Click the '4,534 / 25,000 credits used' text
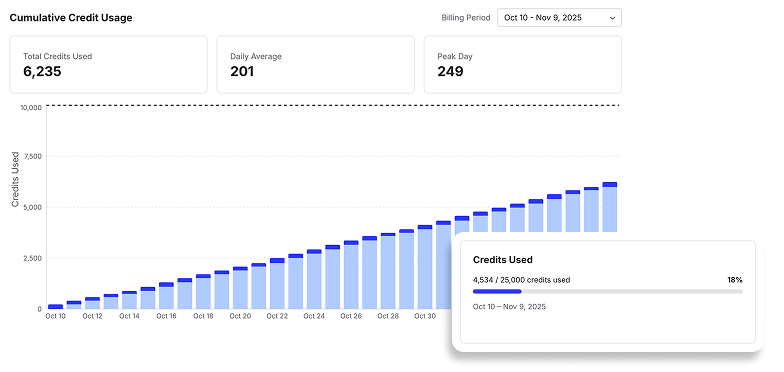Image resolution: width=784 pixels, height=372 pixels. click(x=522, y=280)
